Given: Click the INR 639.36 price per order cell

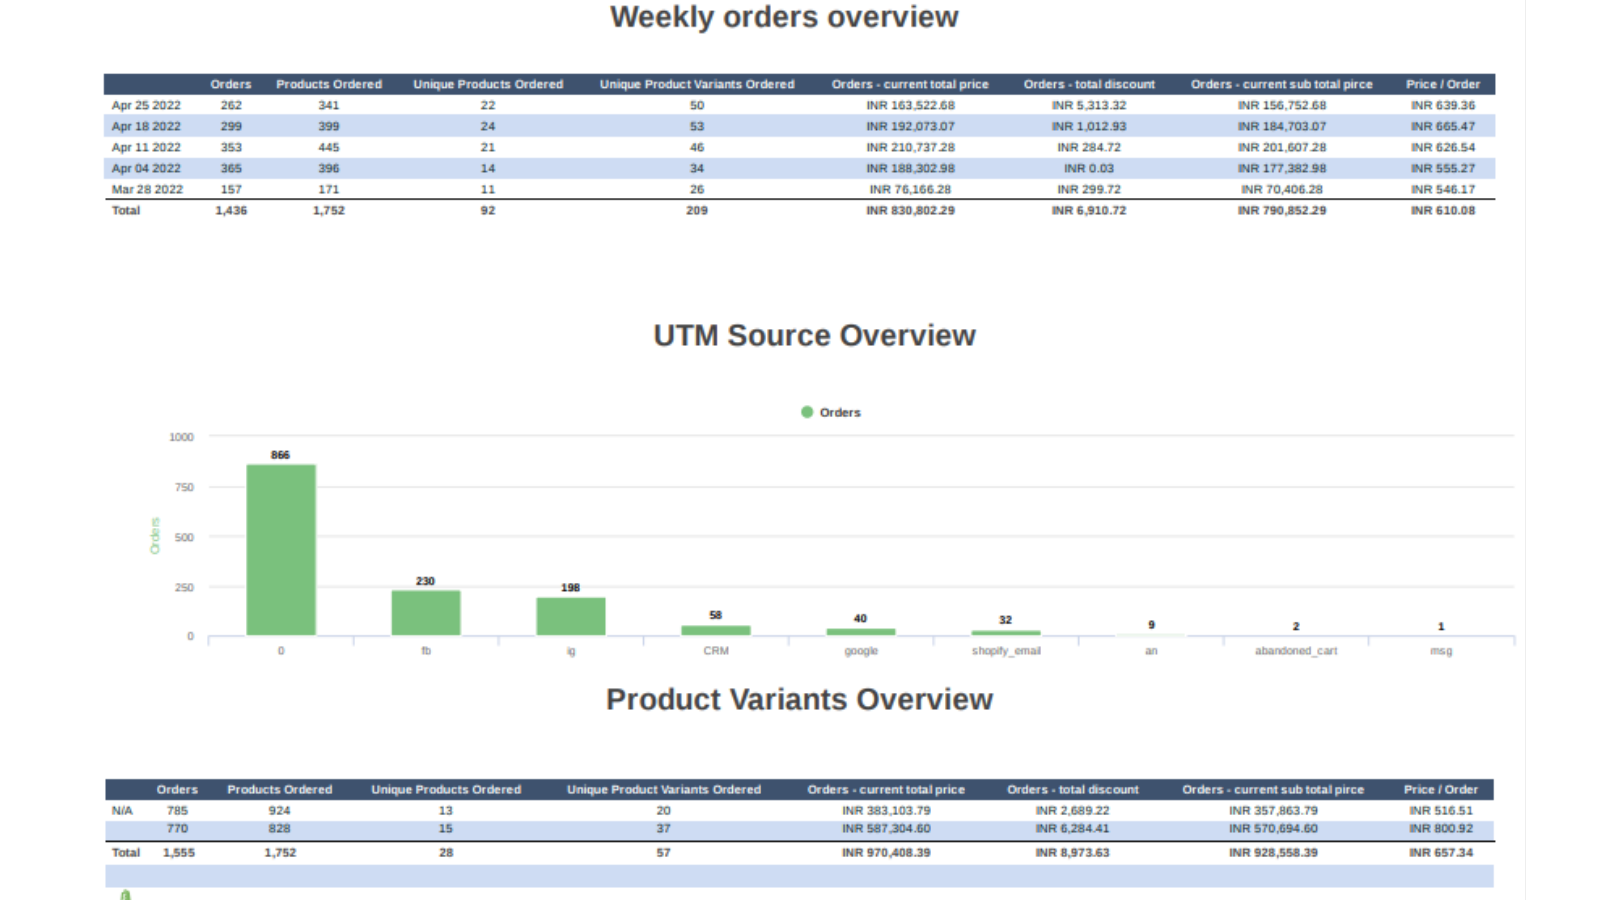Looking at the screenshot, I should [x=1443, y=105].
